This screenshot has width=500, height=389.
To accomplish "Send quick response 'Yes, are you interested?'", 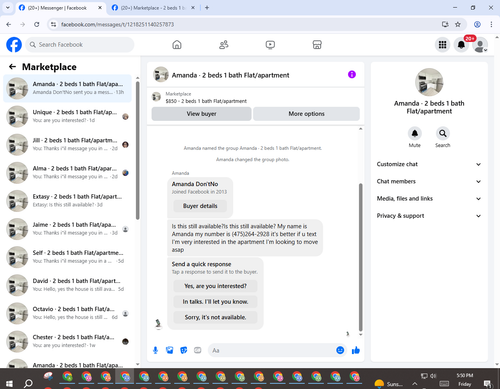I will click(x=215, y=286).
